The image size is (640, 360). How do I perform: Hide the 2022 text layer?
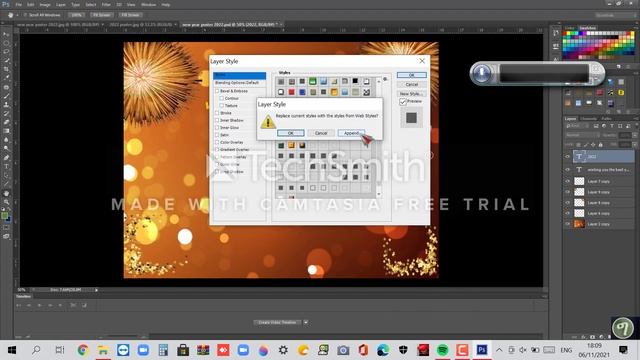(x=567, y=156)
